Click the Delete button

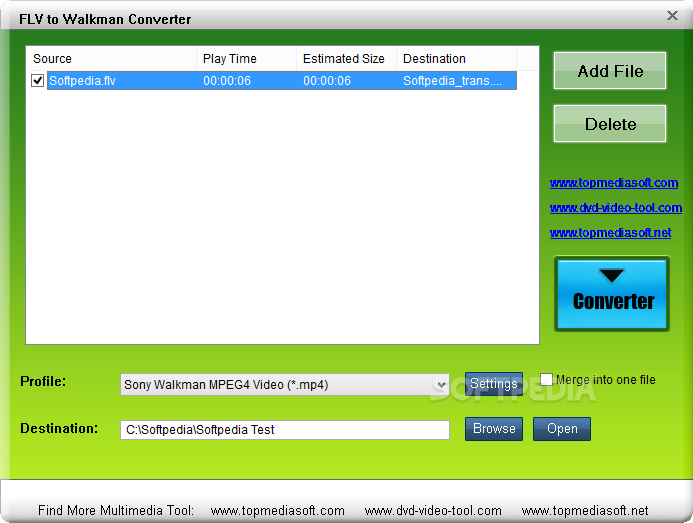coord(609,124)
